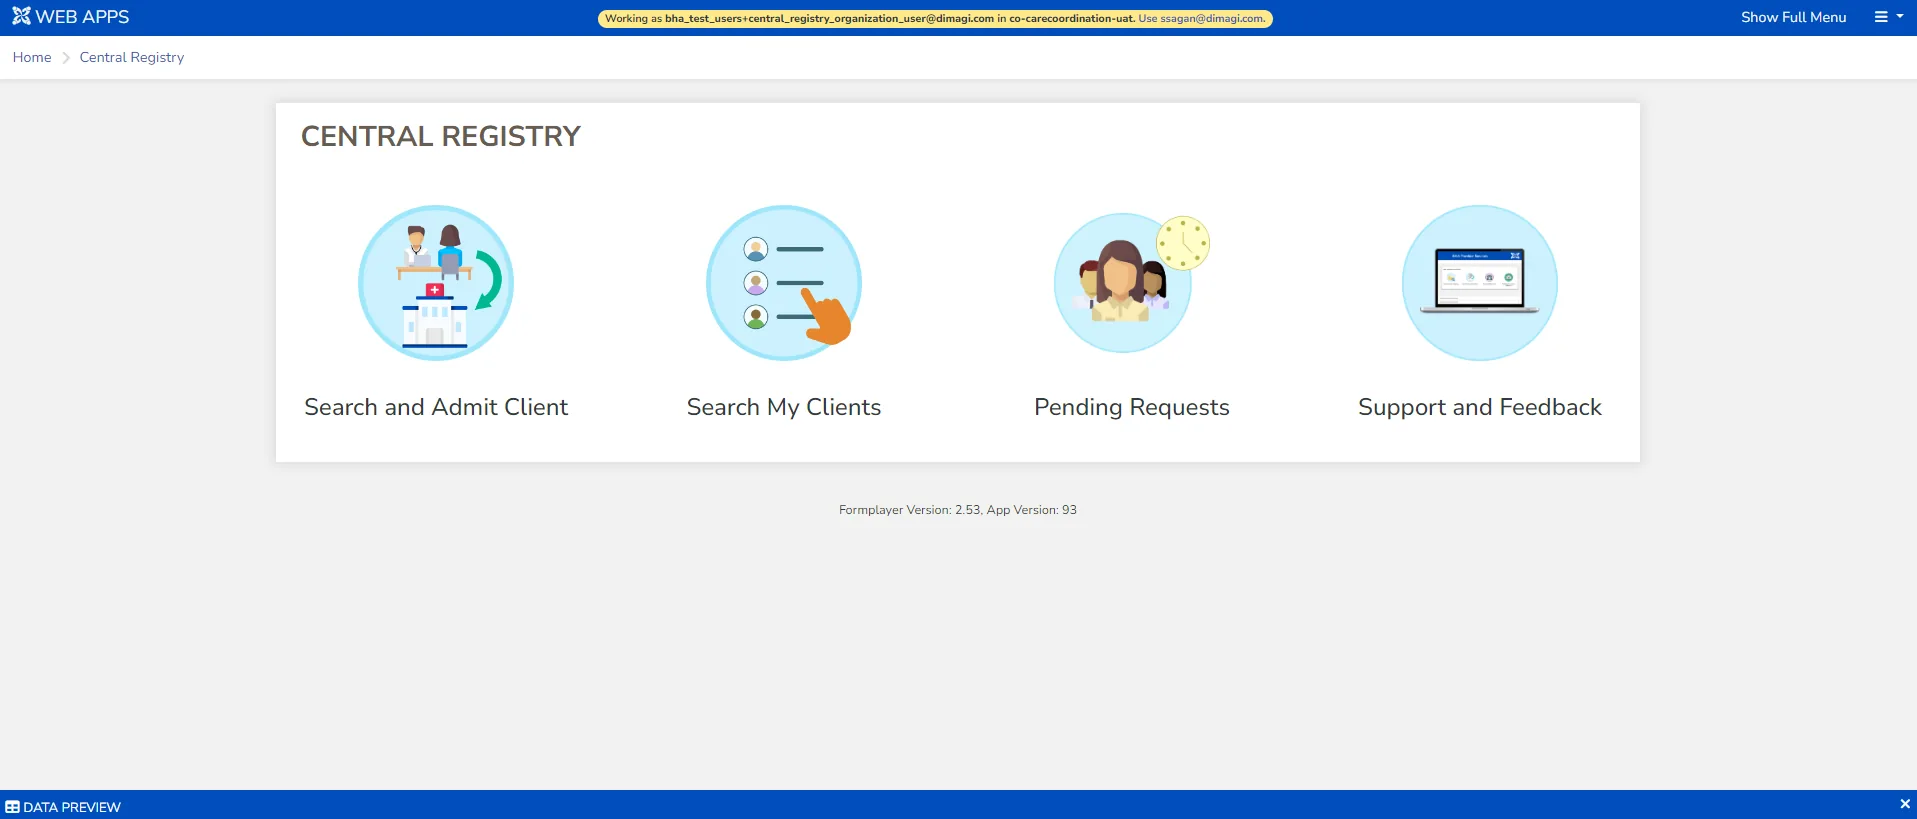Viewport: 1917px width, 819px height.
Task: Open the hamburger menu dropdown
Action: (x=1888, y=17)
